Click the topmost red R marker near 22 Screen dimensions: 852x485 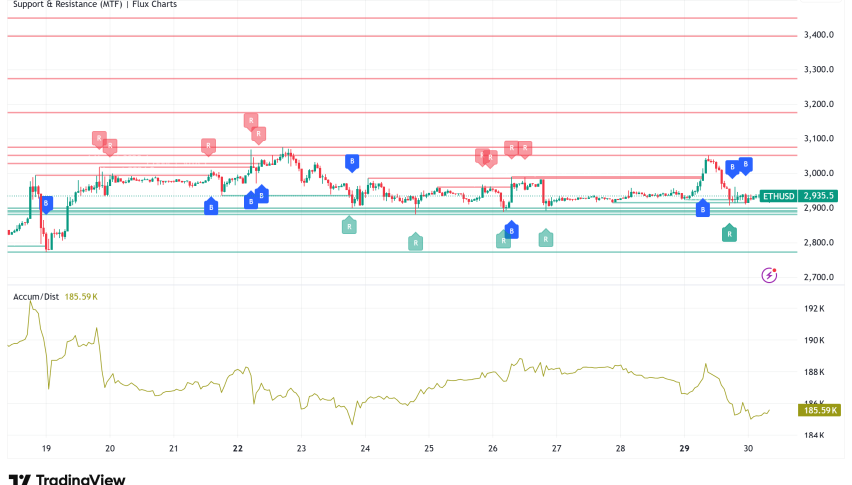(x=250, y=121)
